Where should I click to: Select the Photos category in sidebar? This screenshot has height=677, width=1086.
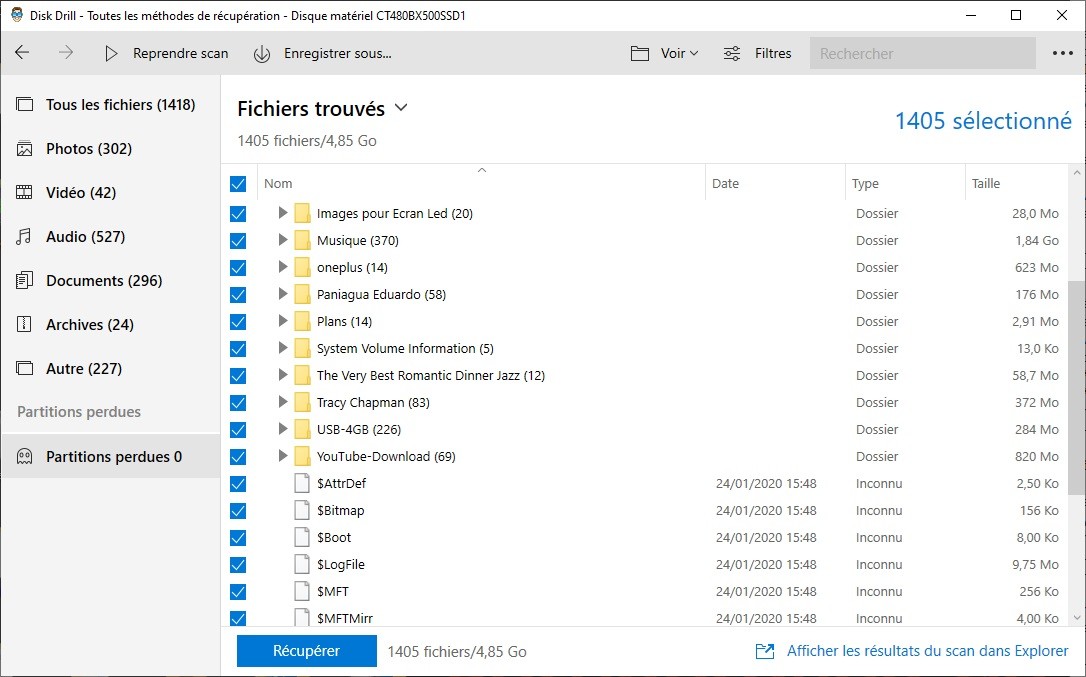(88, 149)
